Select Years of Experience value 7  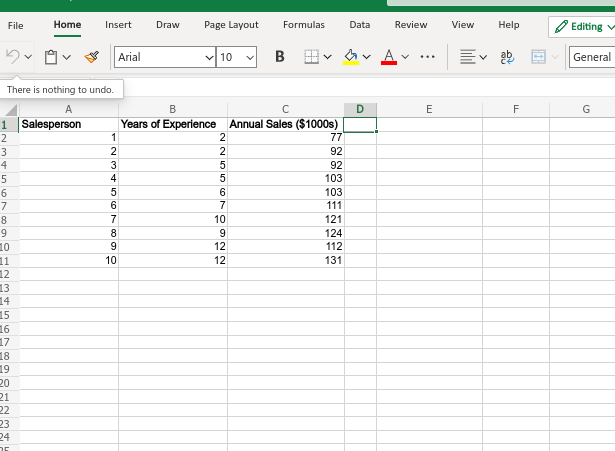(173, 206)
